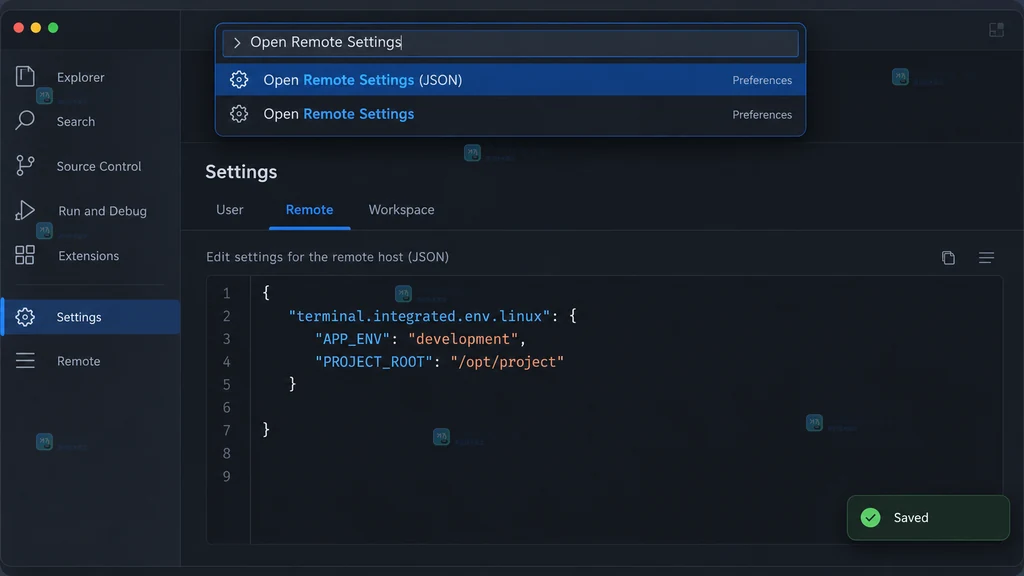
Task: Click the macOS red close window button
Action: 19,27
